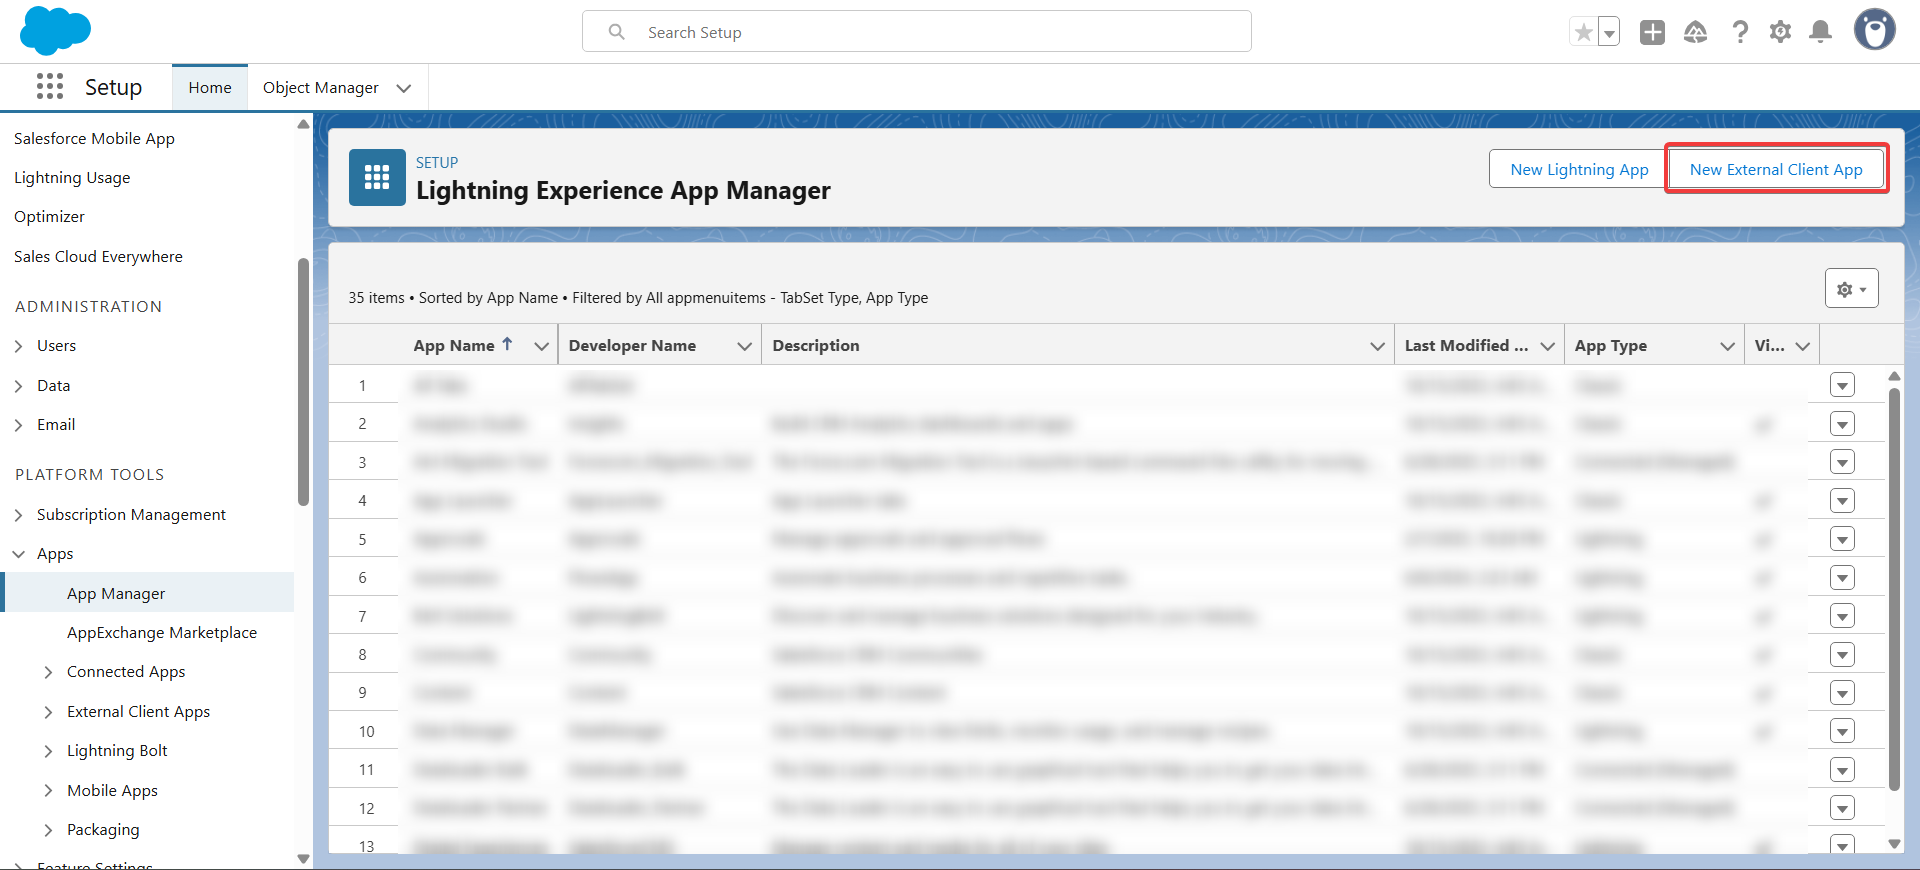
Task: Open the Last Modified column menu chevron
Action: pyautogui.click(x=1547, y=346)
